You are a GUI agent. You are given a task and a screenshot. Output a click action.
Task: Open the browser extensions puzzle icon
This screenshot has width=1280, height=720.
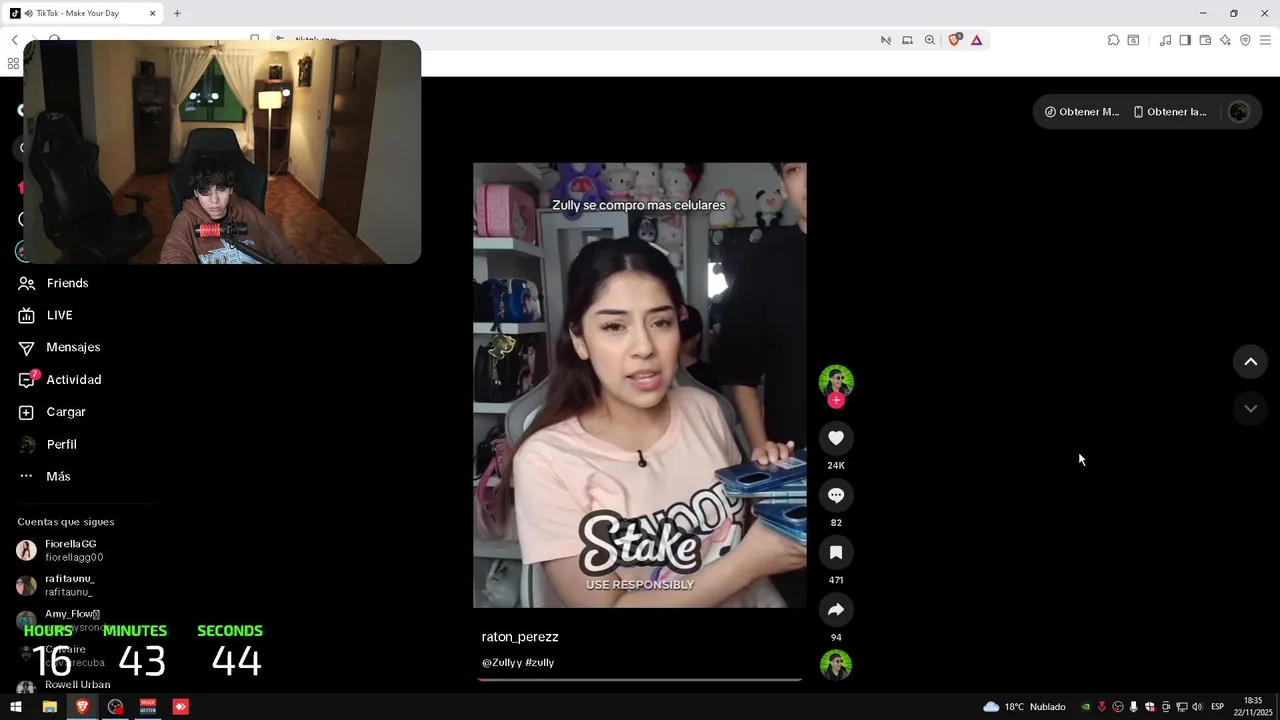pos(1113,40)
